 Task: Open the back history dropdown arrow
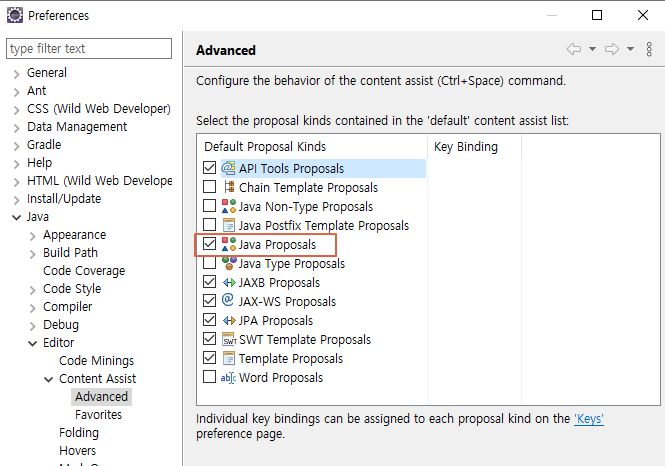click(592, 49)
